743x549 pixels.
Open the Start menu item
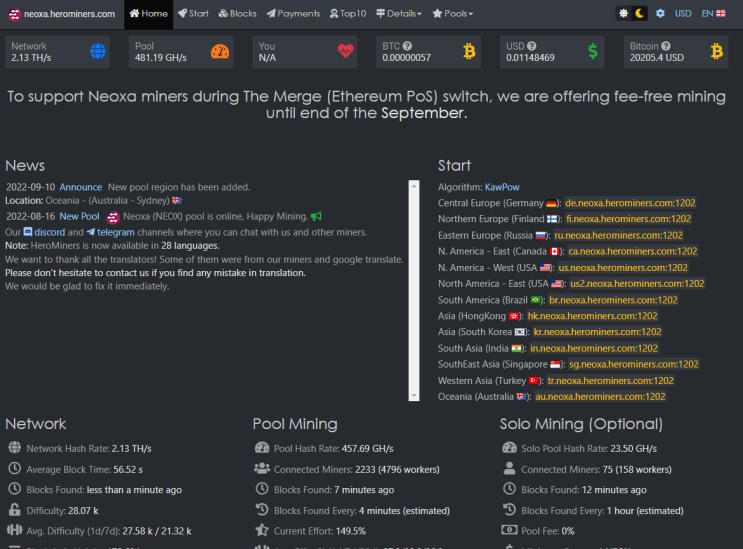(193, 14)
